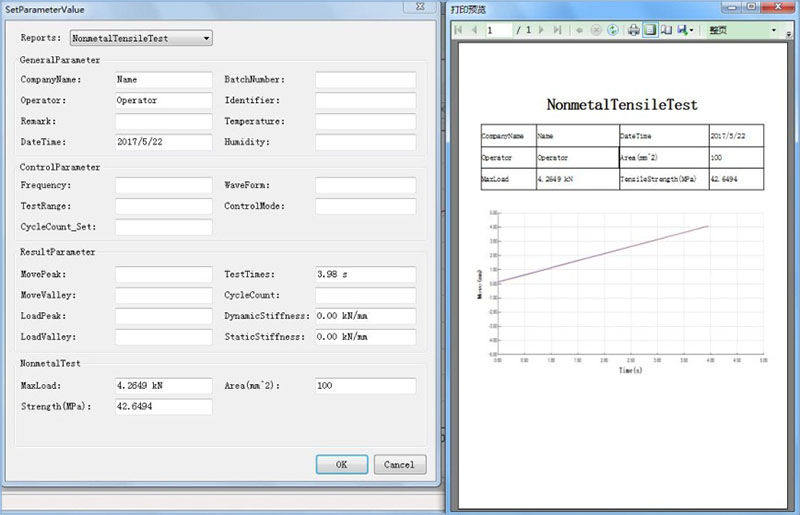Open page setup icon in preview toolbar
Screen dimensions: 800x515
[x=666, y=30]
